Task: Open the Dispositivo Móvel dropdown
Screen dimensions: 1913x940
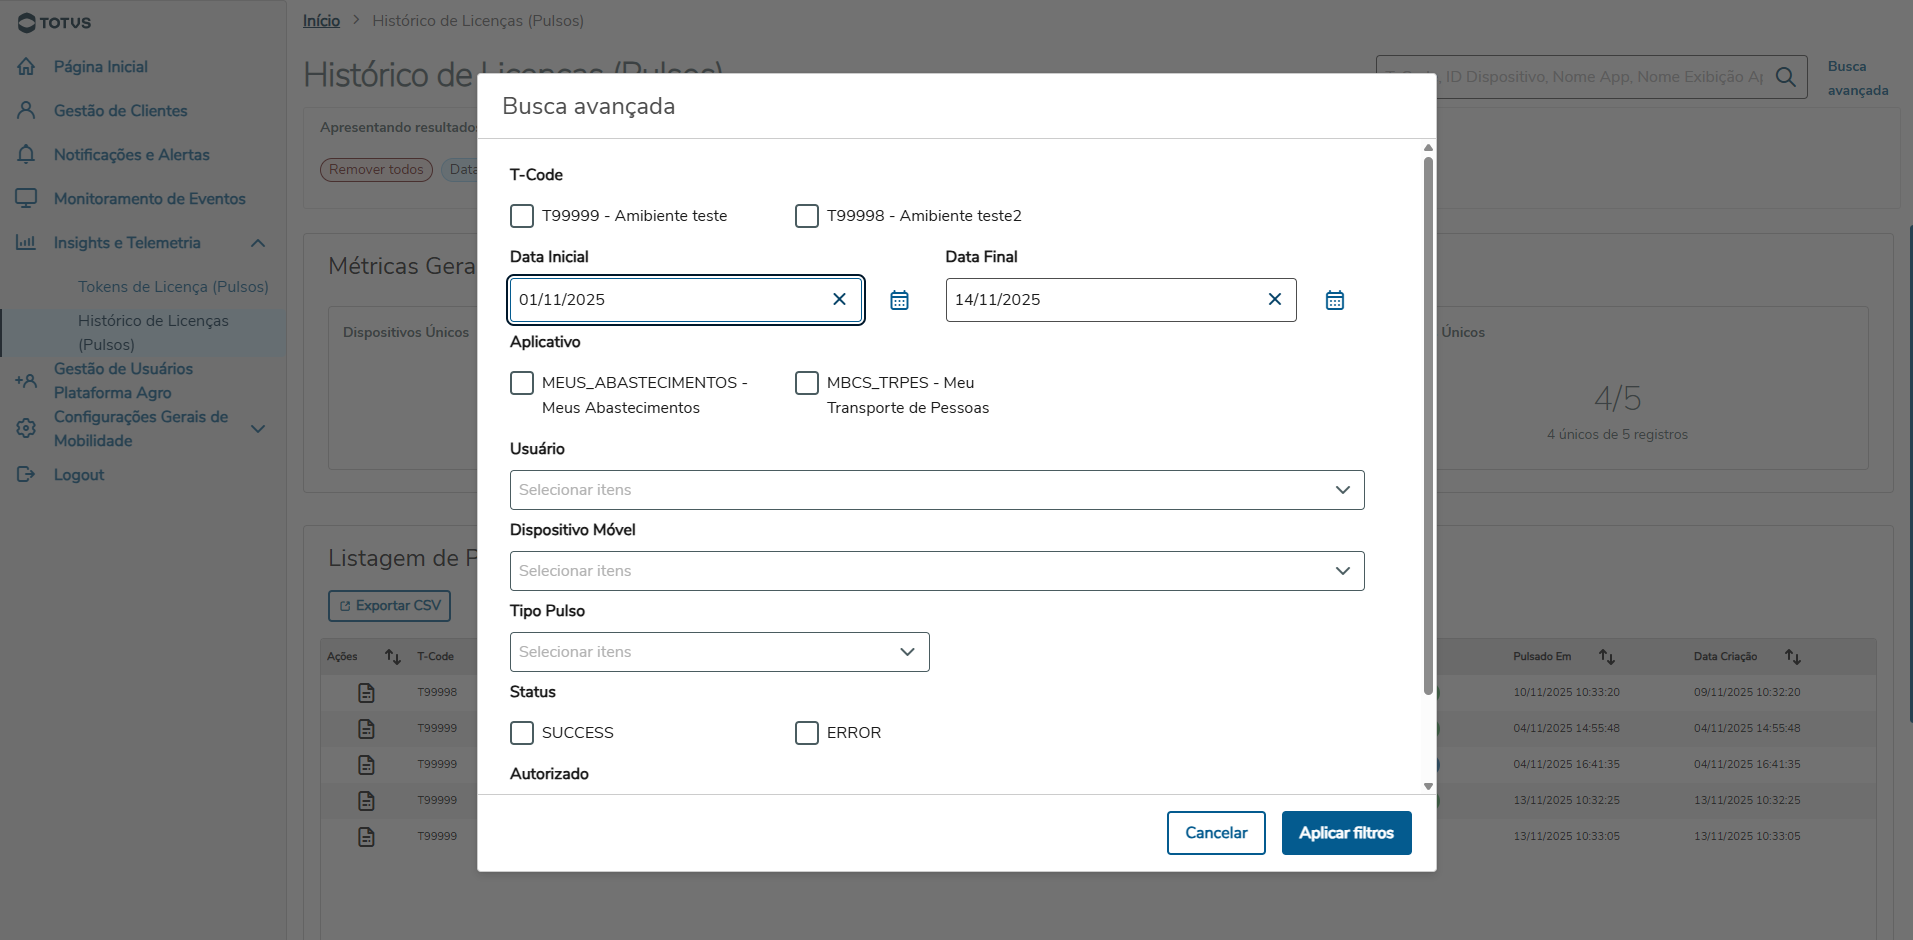Action: [x=936, y=571]
